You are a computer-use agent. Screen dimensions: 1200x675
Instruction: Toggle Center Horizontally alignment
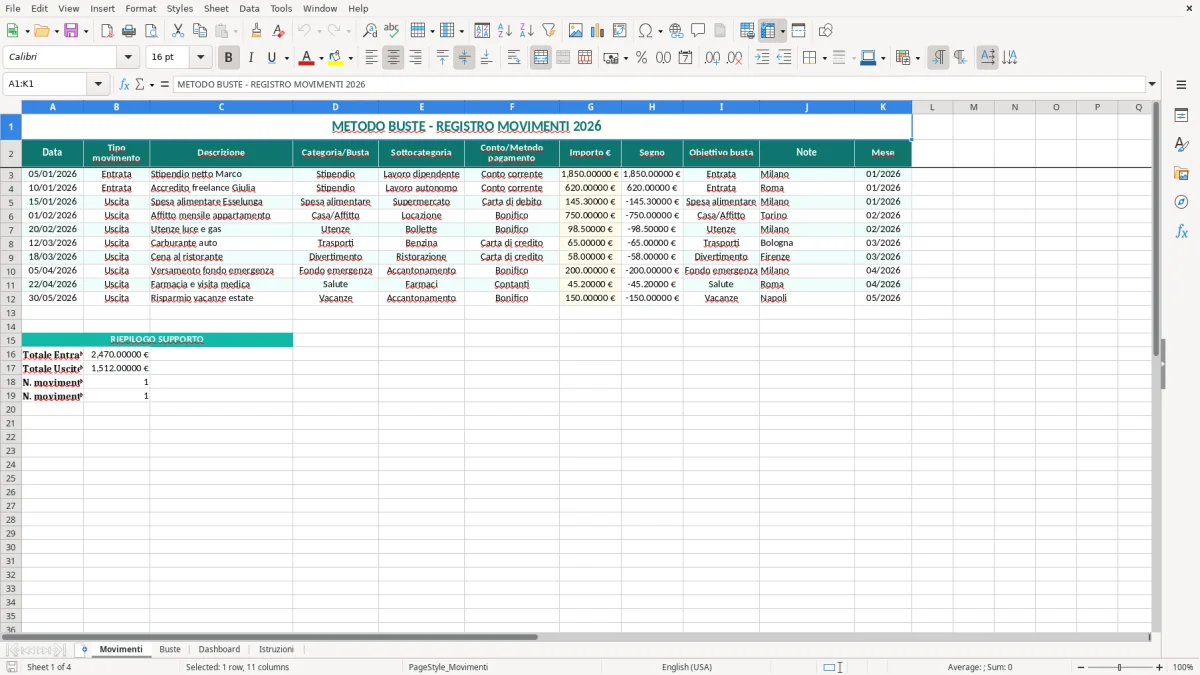click(x=393, y=58)
